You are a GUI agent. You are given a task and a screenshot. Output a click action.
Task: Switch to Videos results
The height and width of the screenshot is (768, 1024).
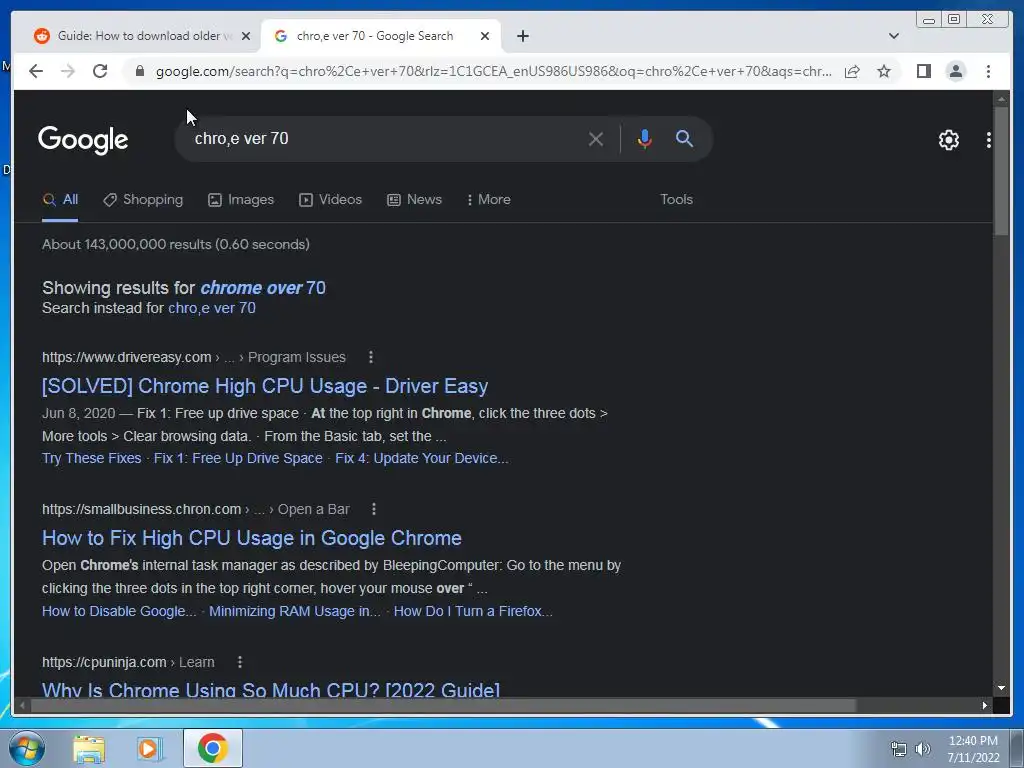pyautogui.click(x=330, y=200)
